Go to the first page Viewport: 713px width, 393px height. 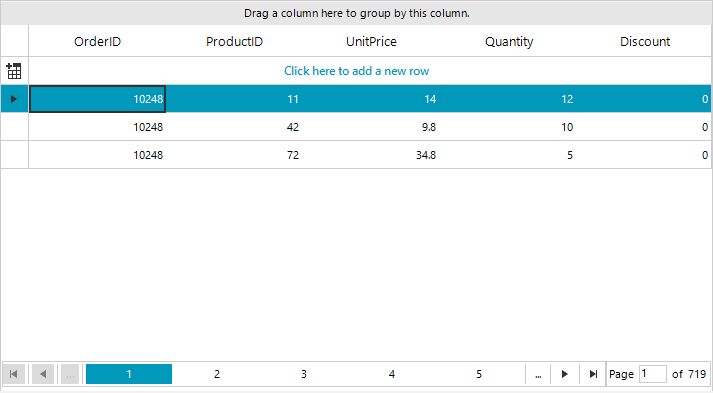point(14,374)
